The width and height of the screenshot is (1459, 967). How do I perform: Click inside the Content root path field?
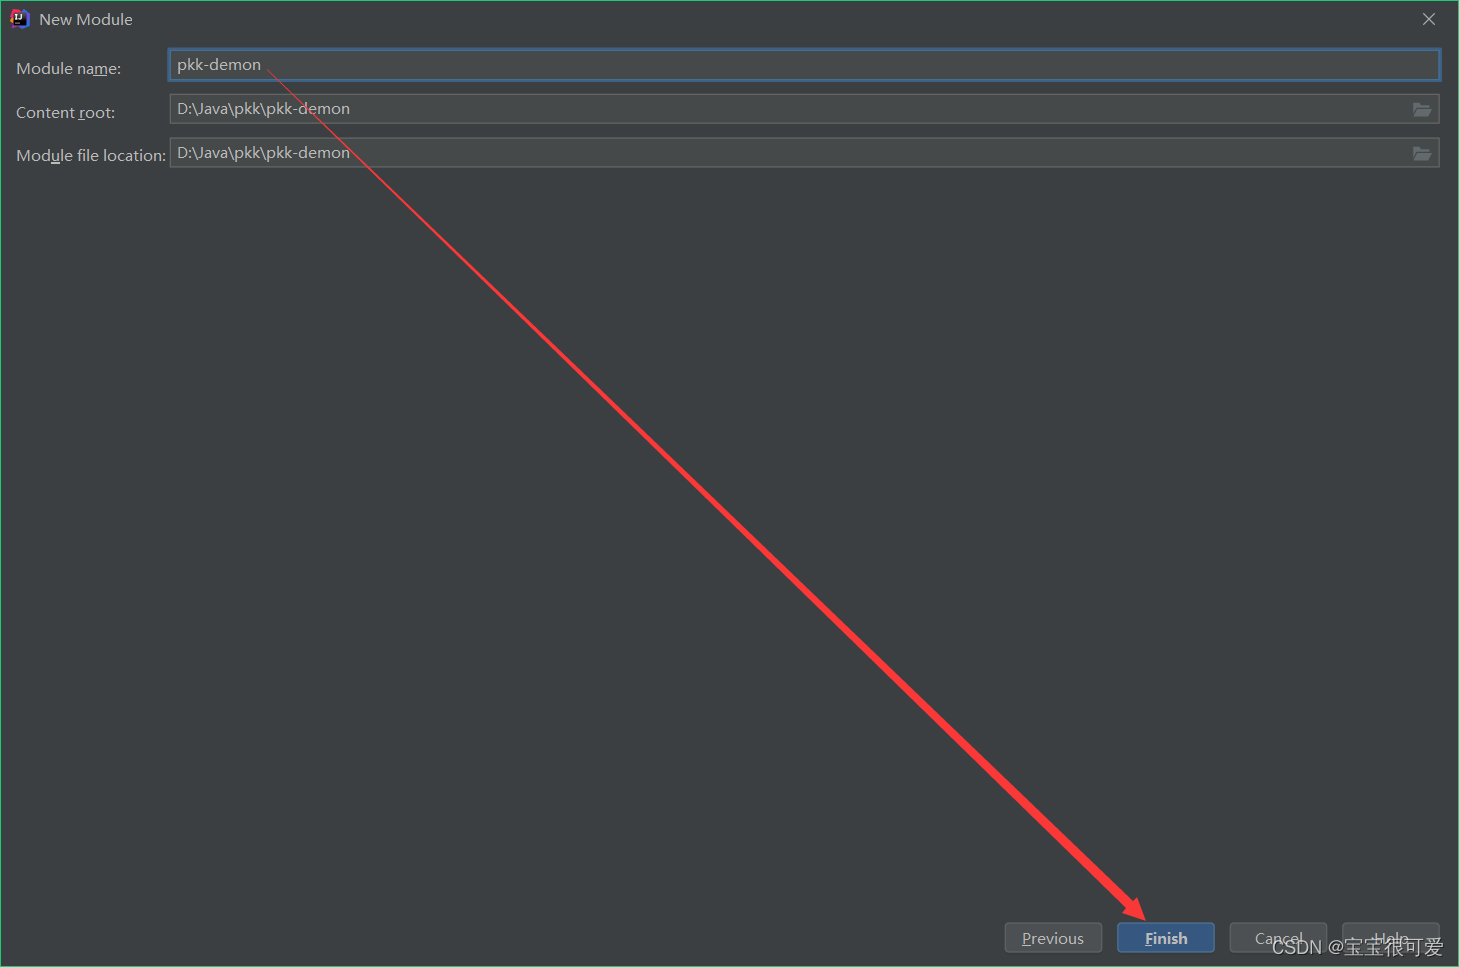(804, 109)
